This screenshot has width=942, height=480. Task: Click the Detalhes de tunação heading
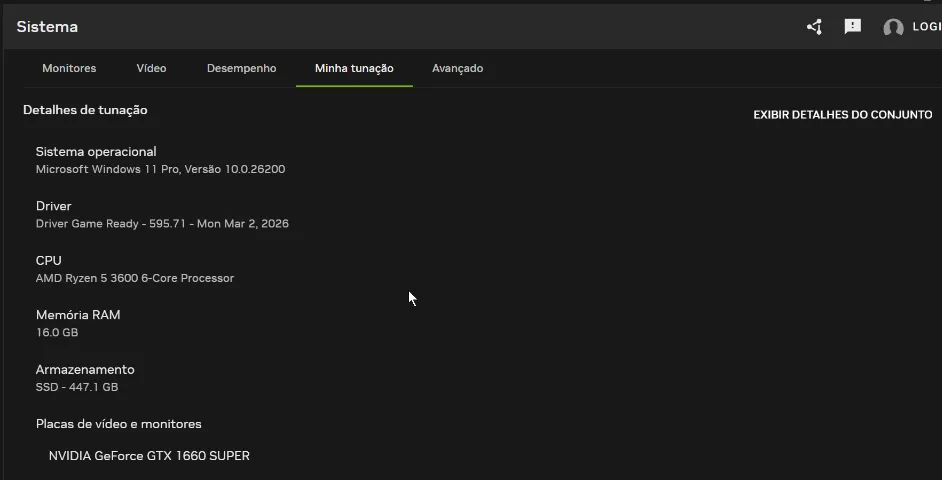coord(85,110)
